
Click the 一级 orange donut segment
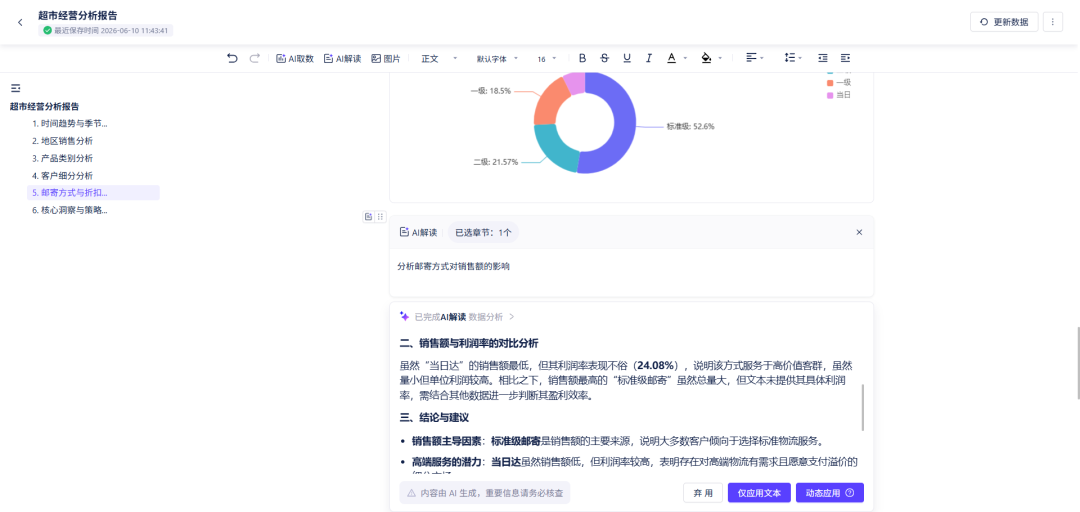(550, 103)
